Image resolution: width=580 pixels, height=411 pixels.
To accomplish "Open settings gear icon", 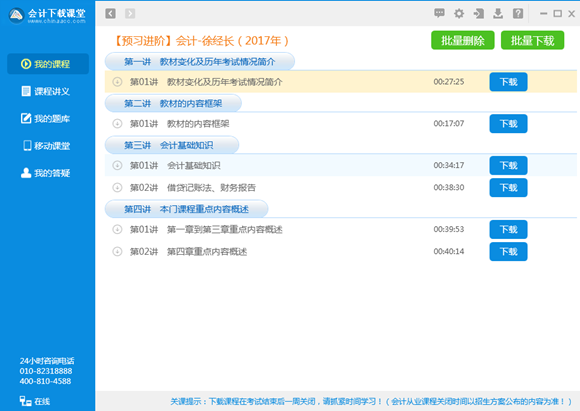I will [x=459, y=14].
